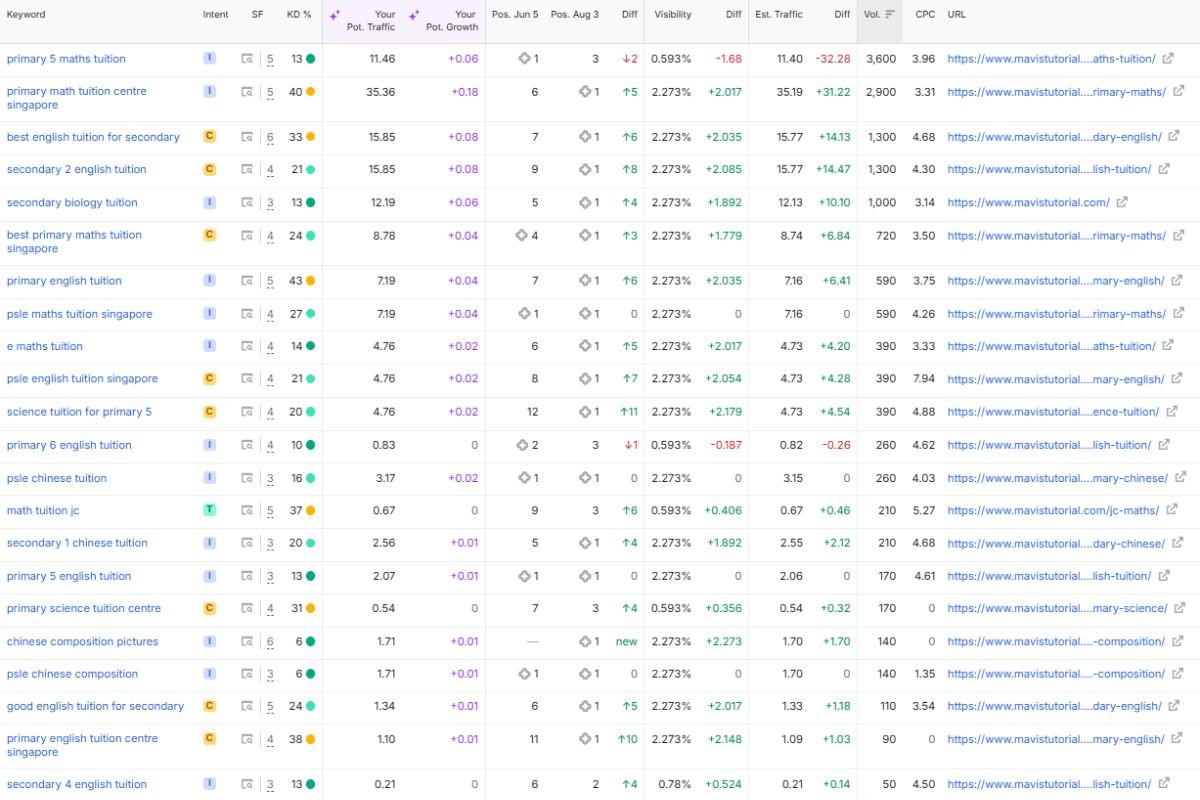View SERP features icon for math tuition jc
The image size is (1200, 800).
(247, 511)
